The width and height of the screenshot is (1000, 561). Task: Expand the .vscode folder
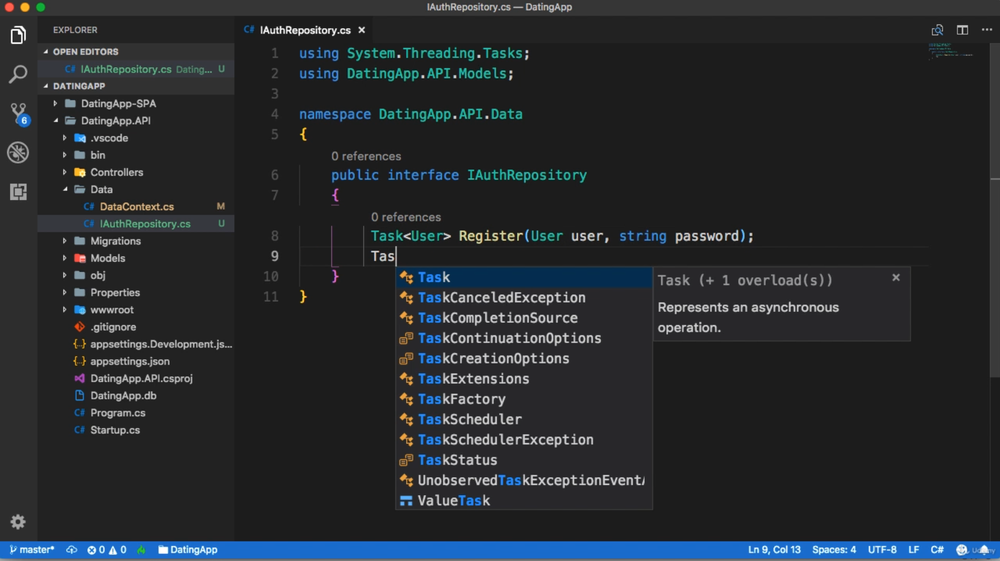[136, 138]
